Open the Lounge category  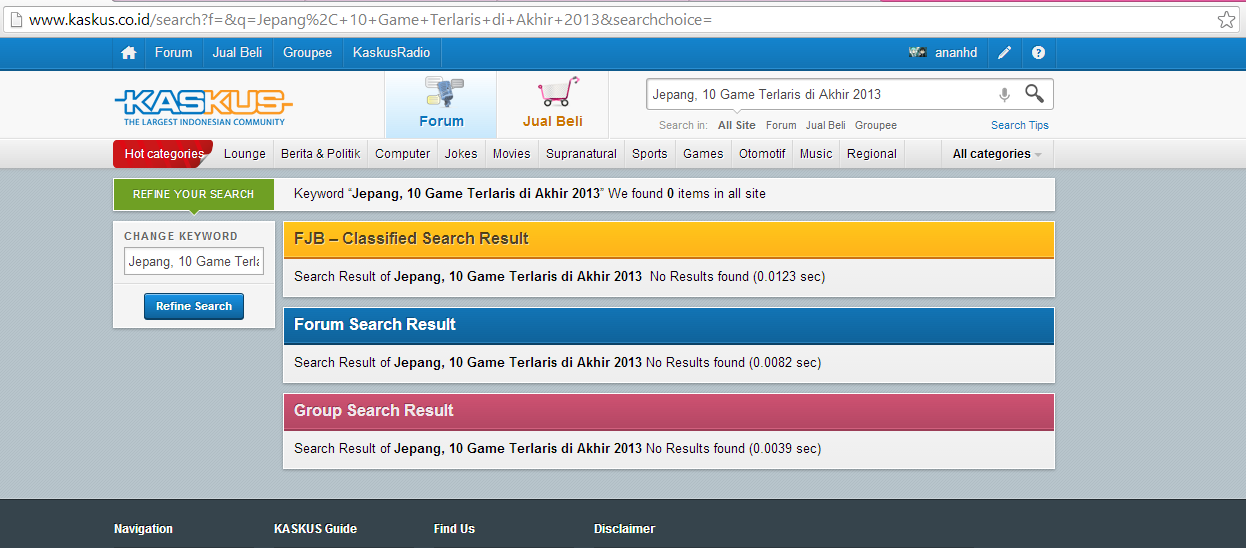coord(245,154)
